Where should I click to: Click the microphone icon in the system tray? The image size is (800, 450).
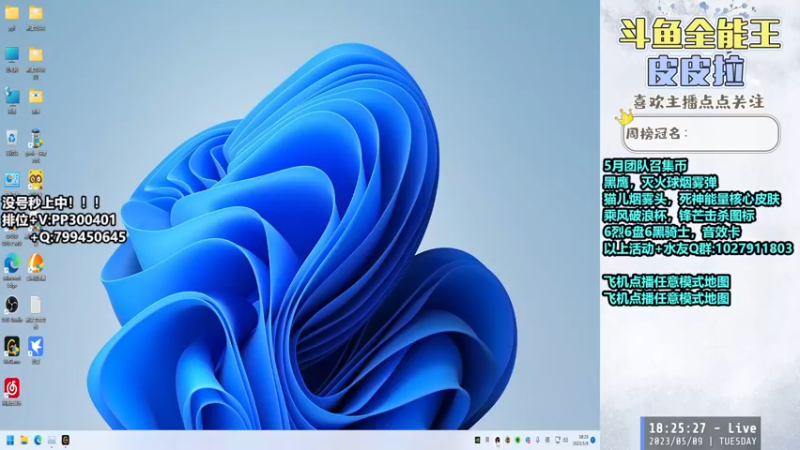pos(537,440)
